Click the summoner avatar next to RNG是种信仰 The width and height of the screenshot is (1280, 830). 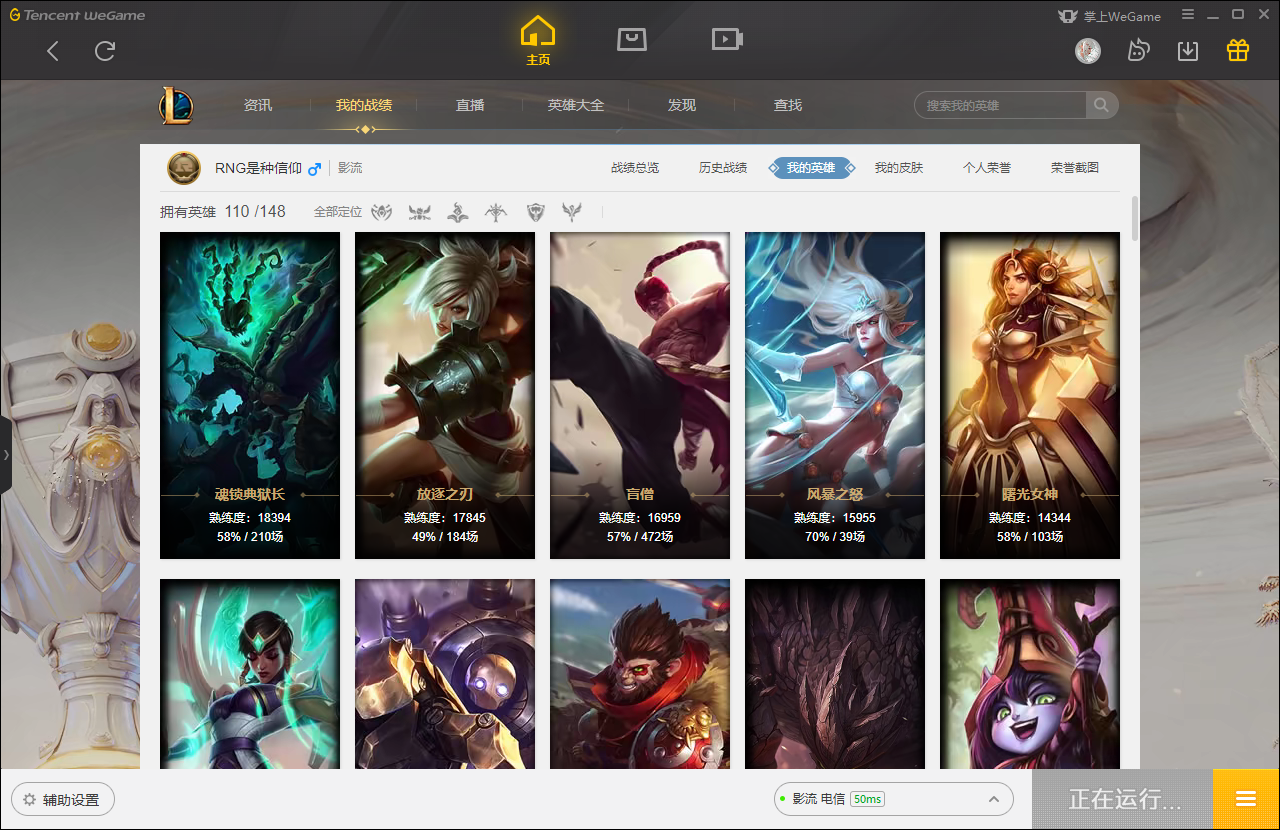tap(184, 168)
